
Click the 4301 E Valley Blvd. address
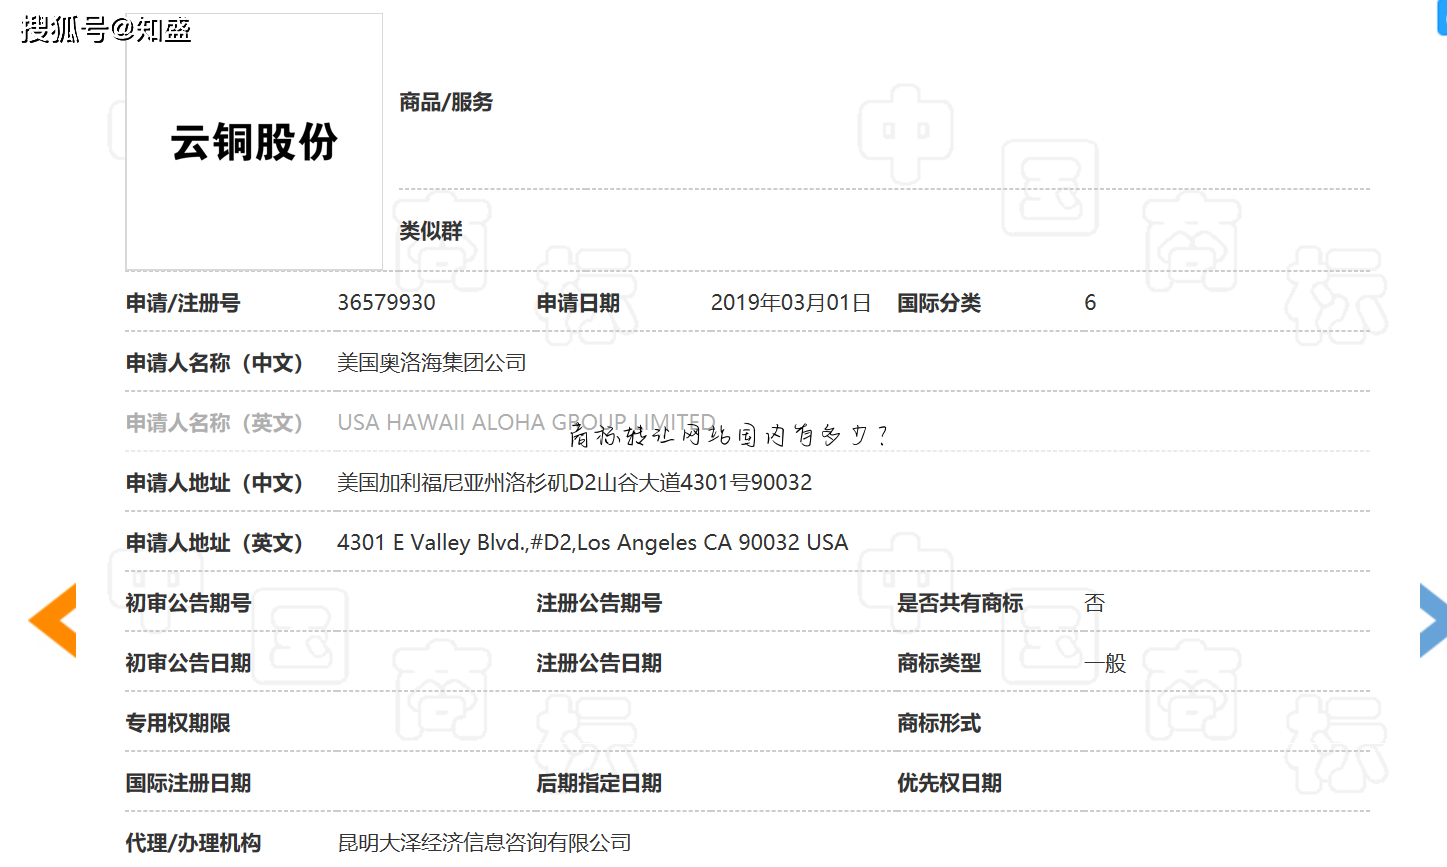click(x=592, y=543)
